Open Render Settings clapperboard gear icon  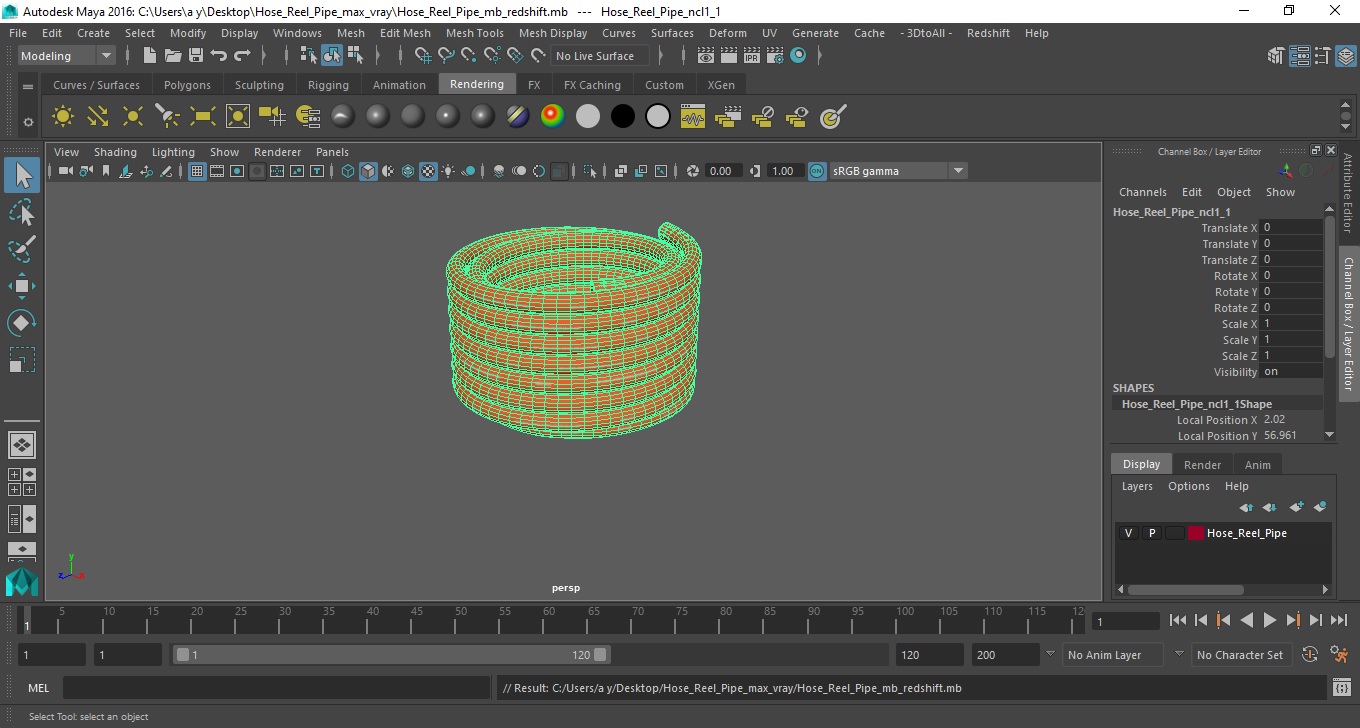click(x=775, y=56)
